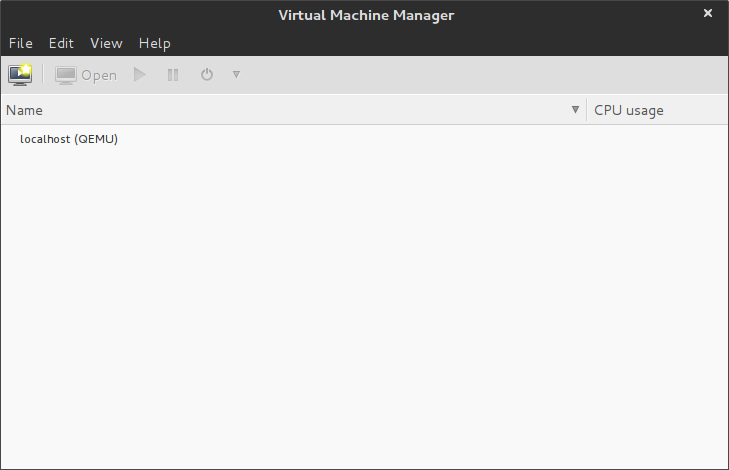
Task: Toggle the sort arrow in the Name column
Action: pos(575,110)
